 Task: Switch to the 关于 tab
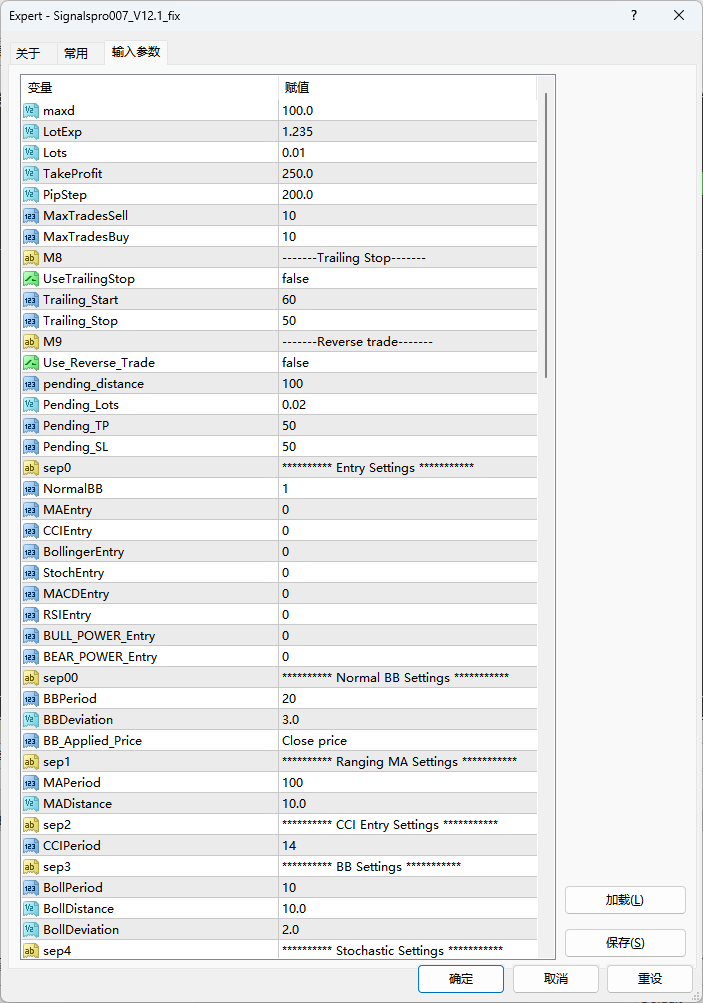[29, 54]
